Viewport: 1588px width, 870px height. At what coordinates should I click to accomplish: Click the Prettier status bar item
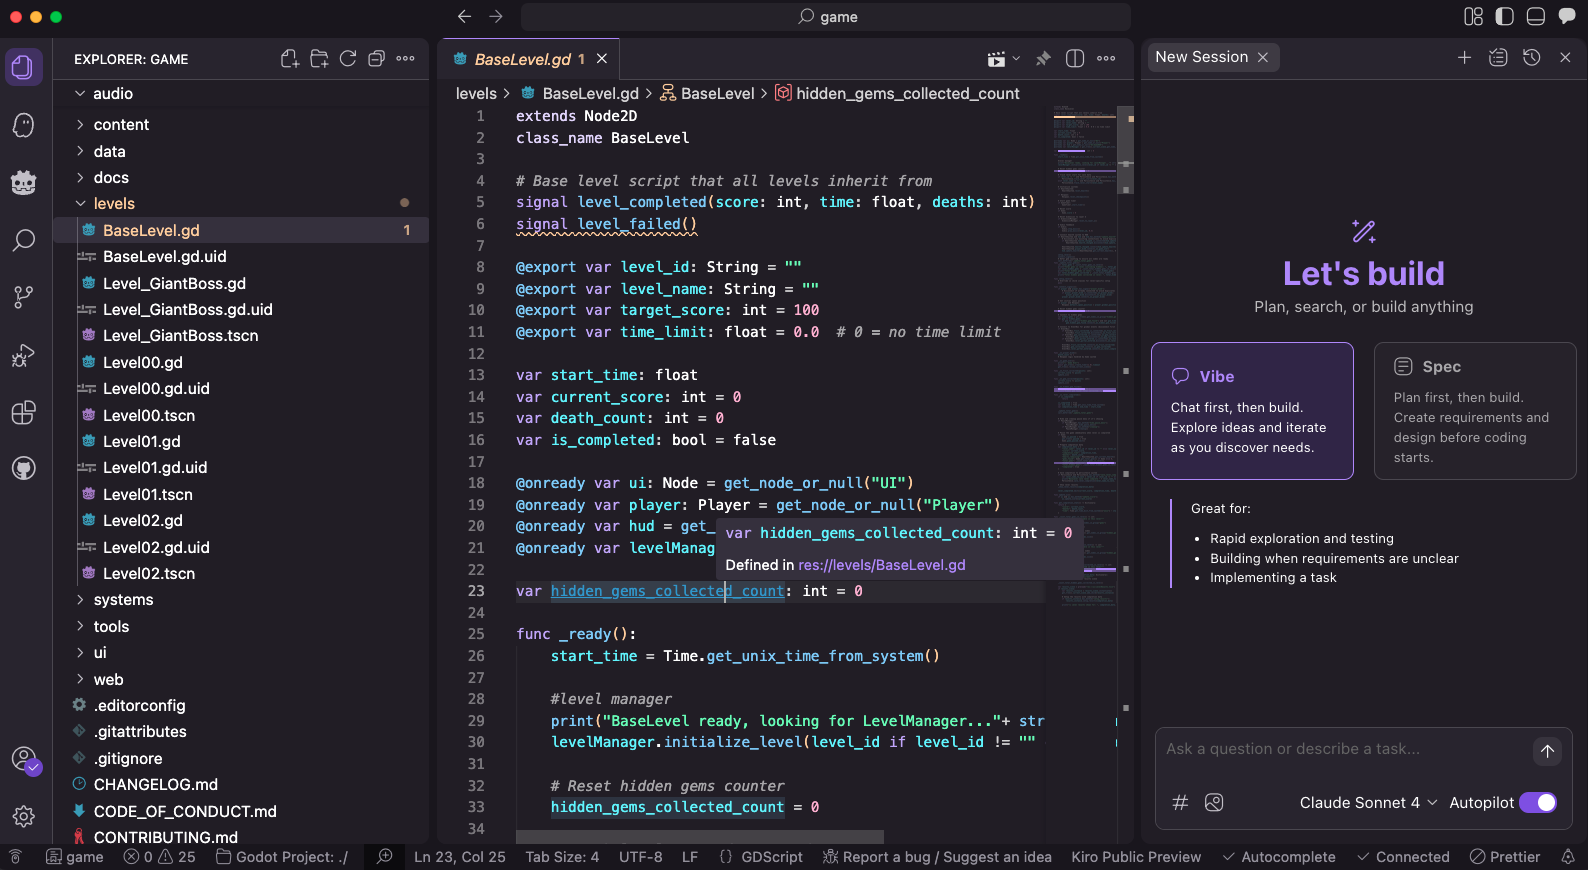pos(1505,857)
